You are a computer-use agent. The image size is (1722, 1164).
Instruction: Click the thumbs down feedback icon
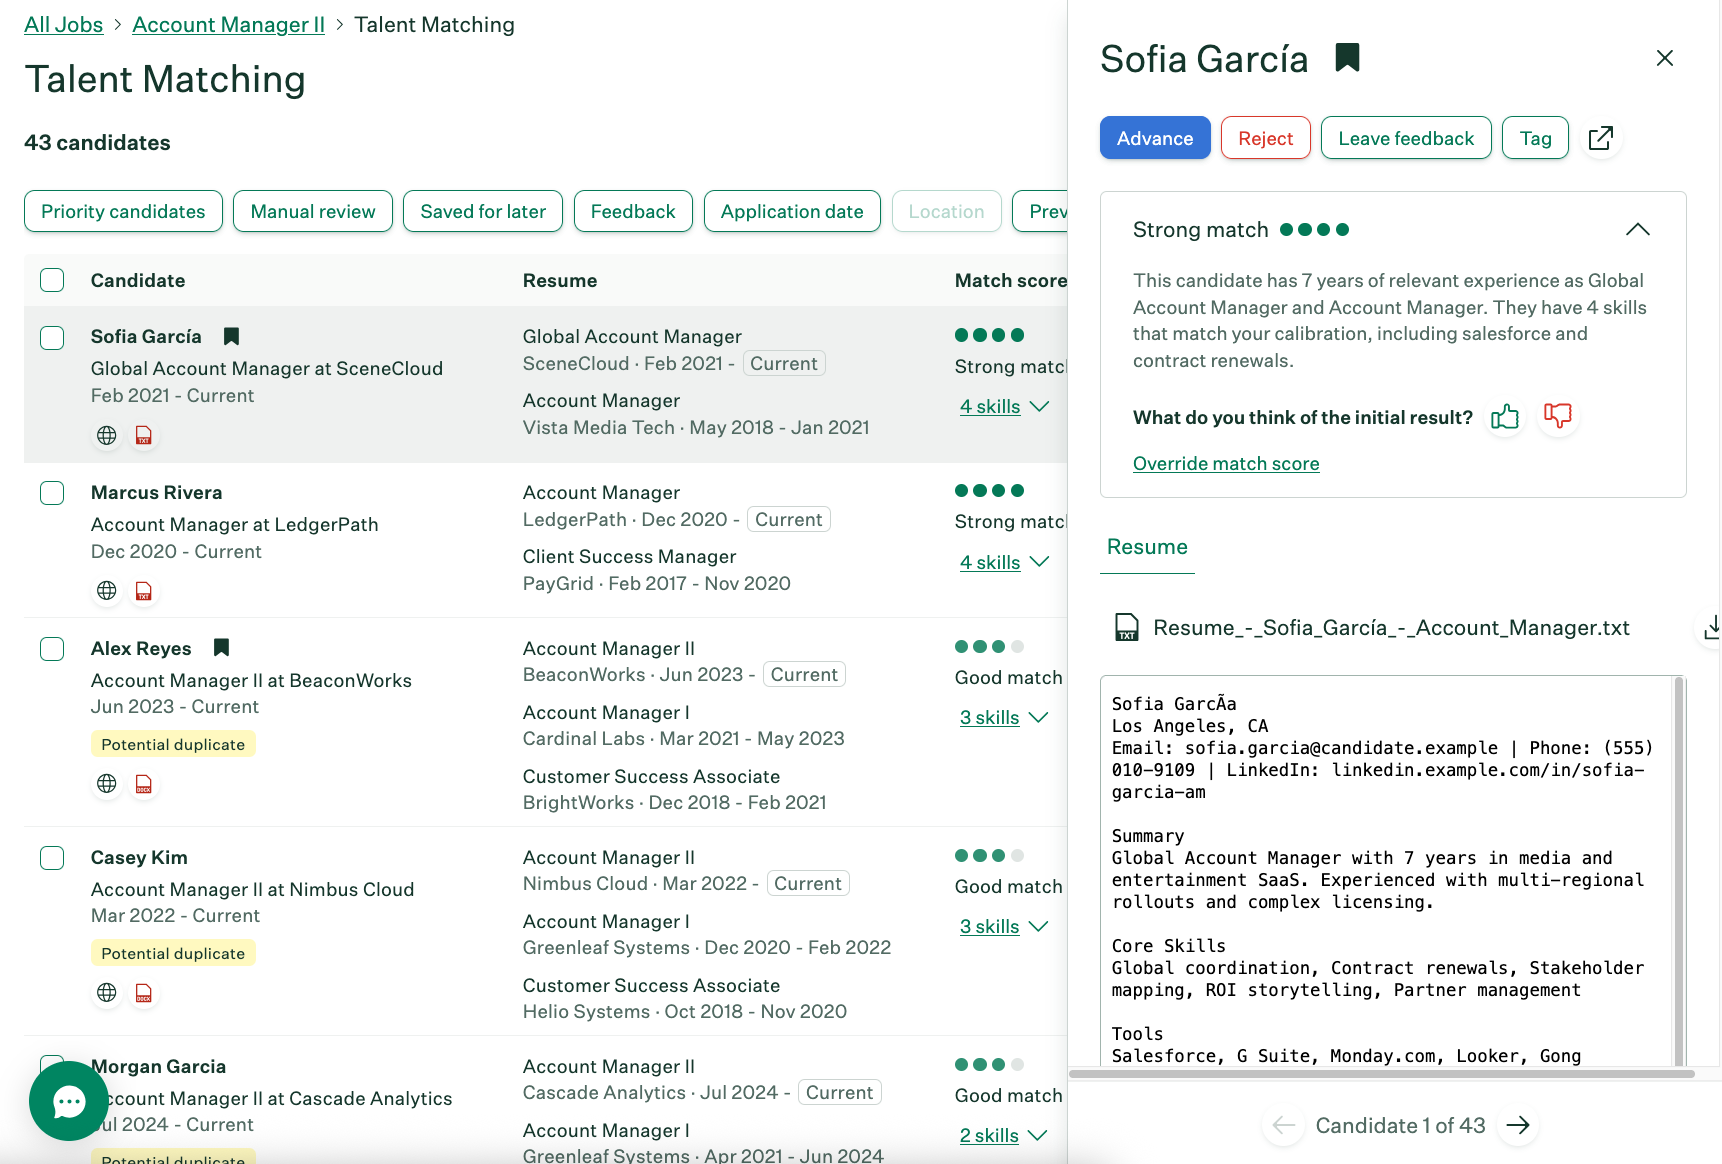coord(1557,415)
